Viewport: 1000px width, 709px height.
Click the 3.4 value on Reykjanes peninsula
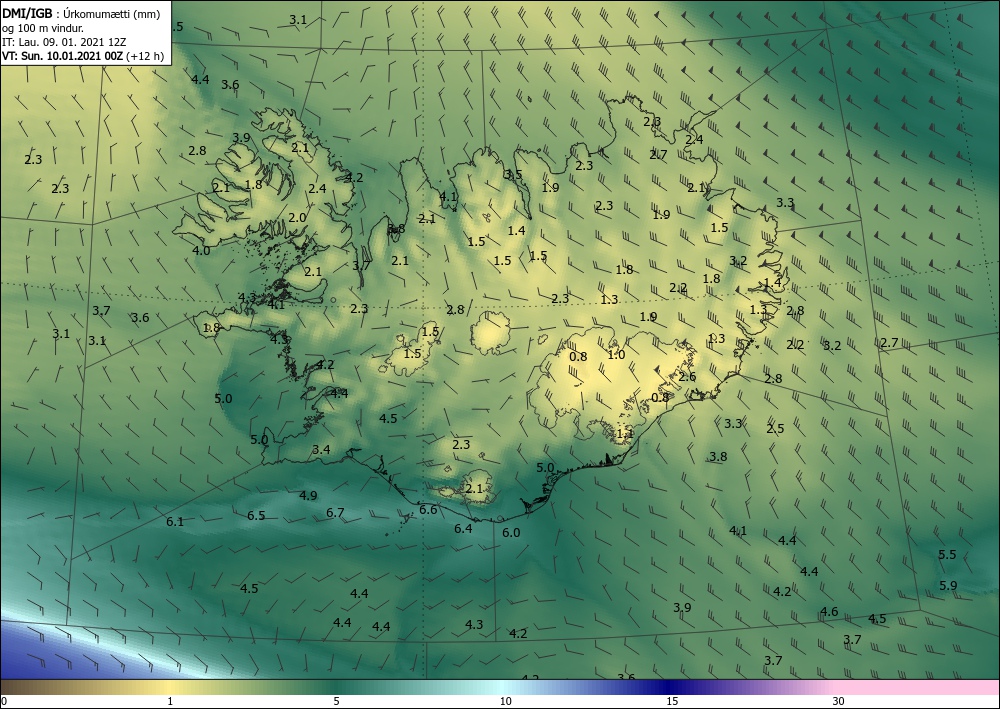(x=321, y=450)
